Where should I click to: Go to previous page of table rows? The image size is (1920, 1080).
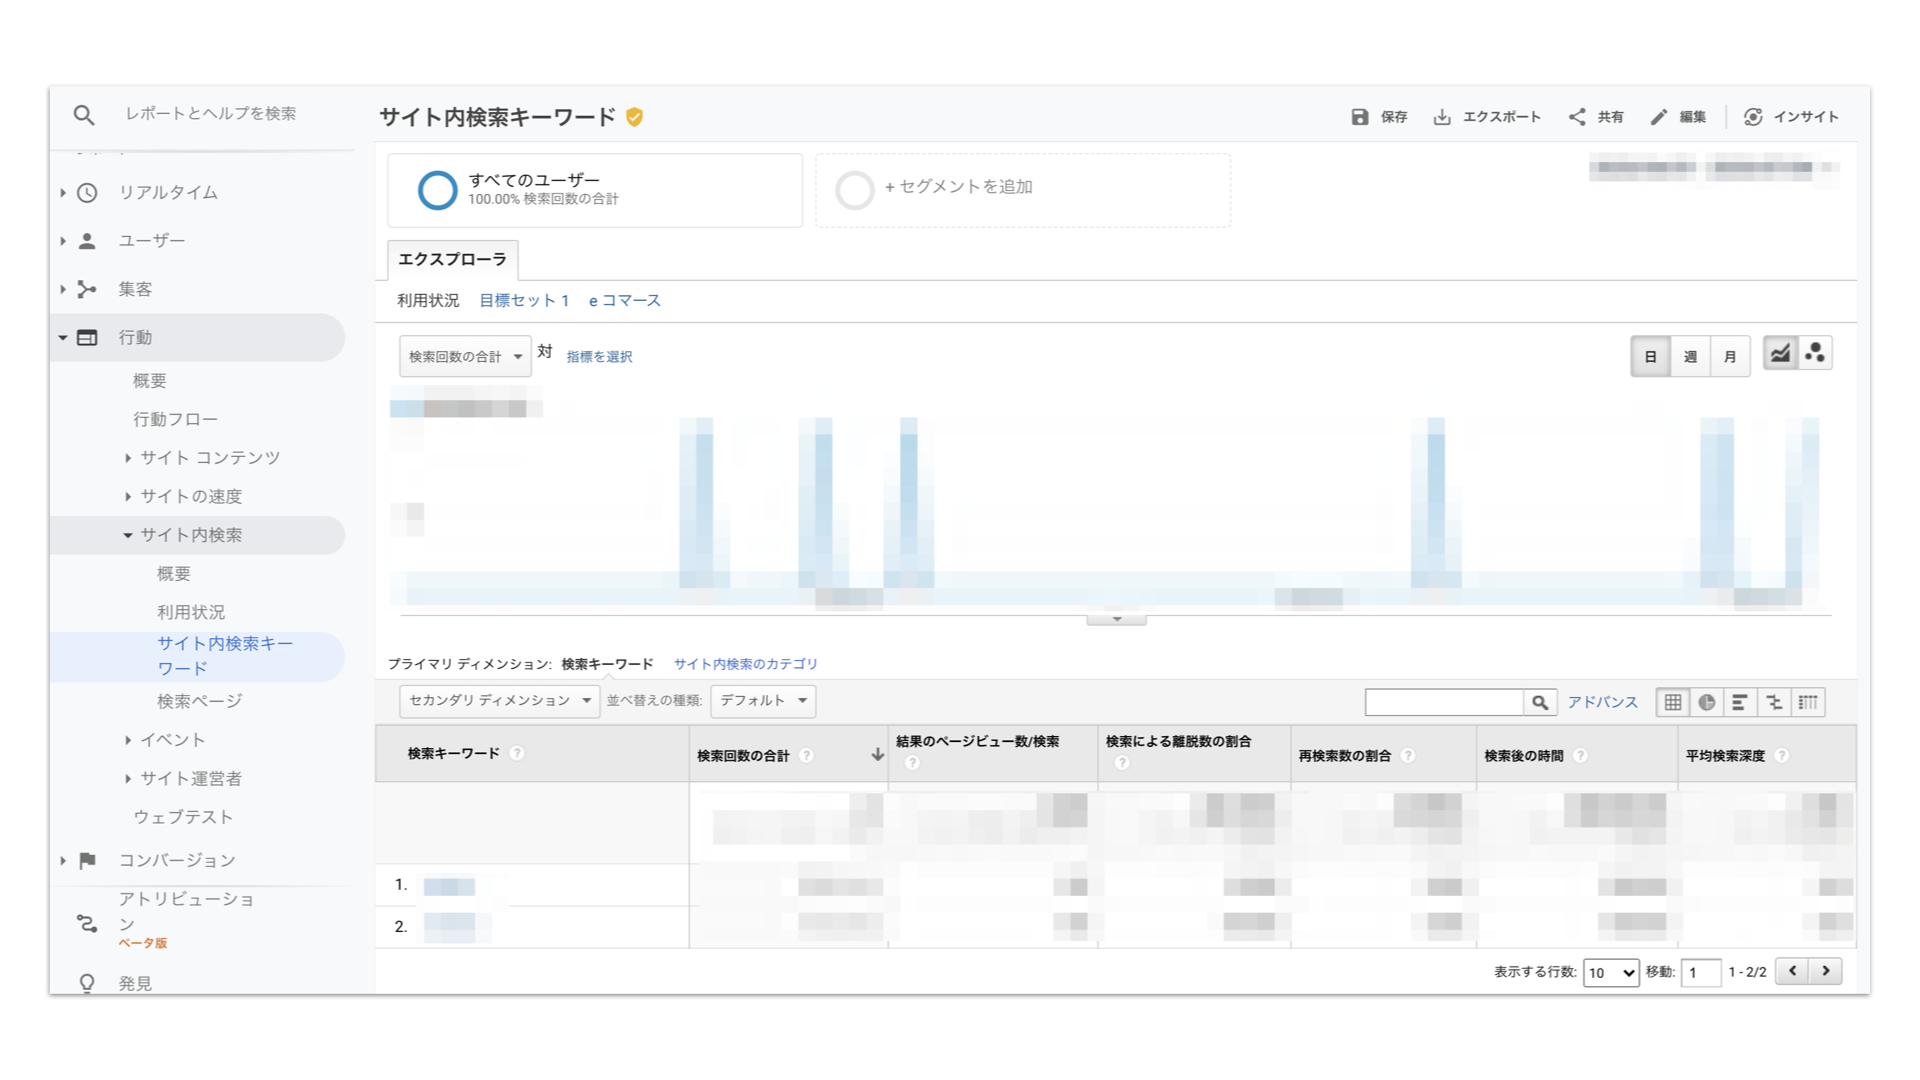(x=1792, y=971)
